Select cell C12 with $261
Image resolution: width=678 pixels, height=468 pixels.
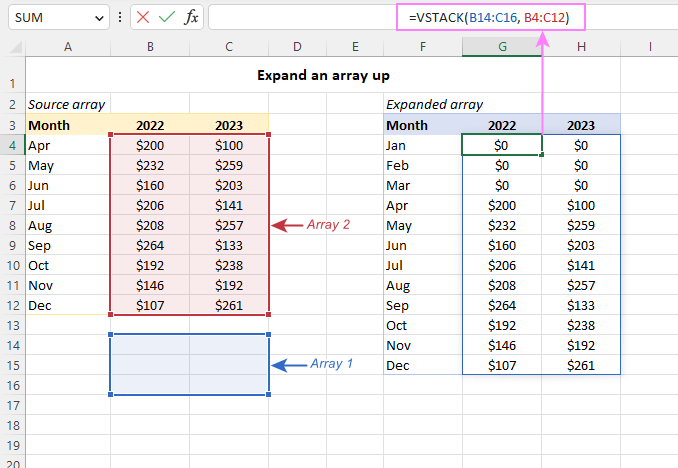229,305
